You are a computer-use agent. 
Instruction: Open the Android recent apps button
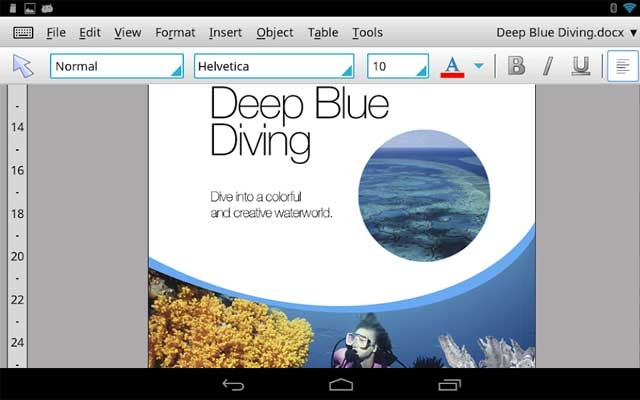click(x=449, y=384)
